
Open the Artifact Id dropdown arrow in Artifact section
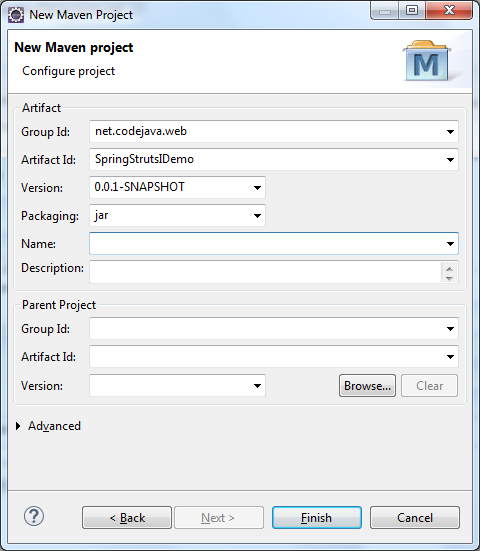[450, 160]
